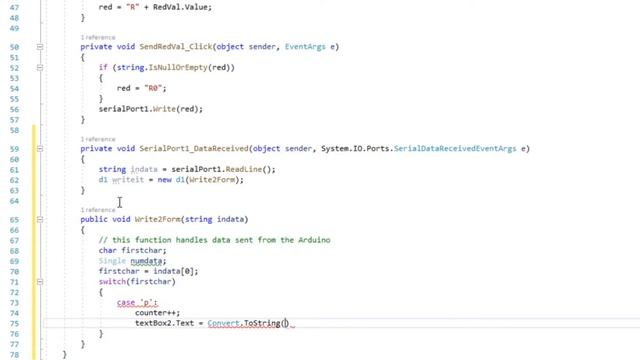Click line number 75 in the gutter
The width and height of the screenshot is (640, 360).
pos(14,324)
